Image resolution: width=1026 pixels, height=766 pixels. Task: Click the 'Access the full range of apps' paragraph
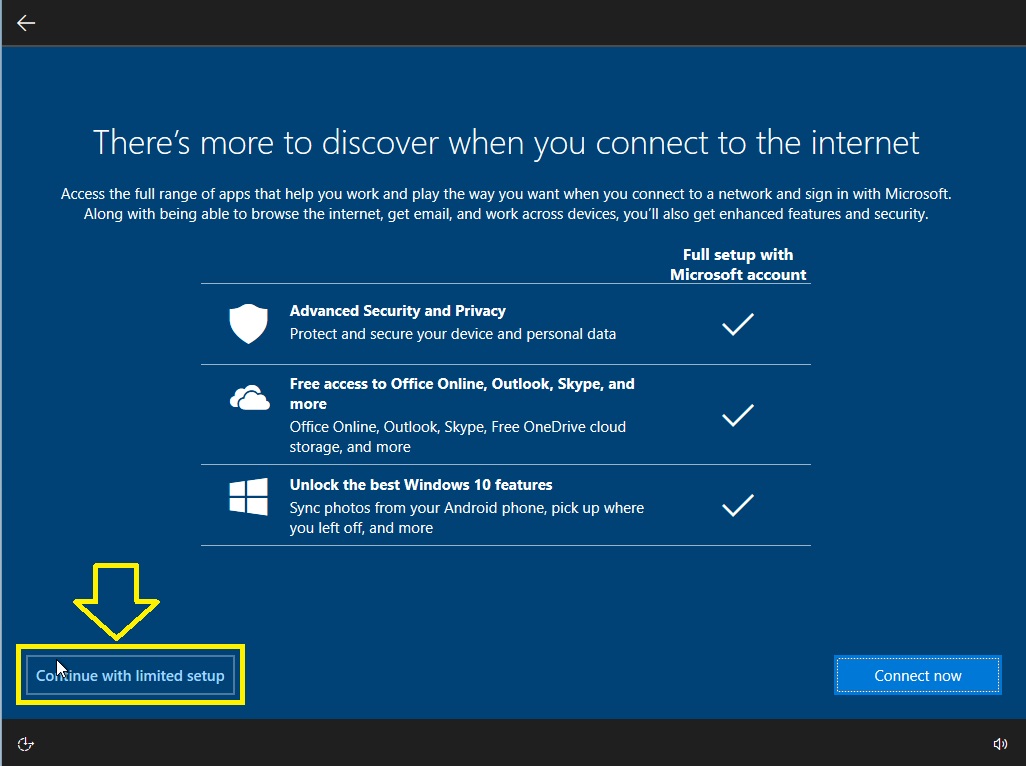click(x=506, y=203)
